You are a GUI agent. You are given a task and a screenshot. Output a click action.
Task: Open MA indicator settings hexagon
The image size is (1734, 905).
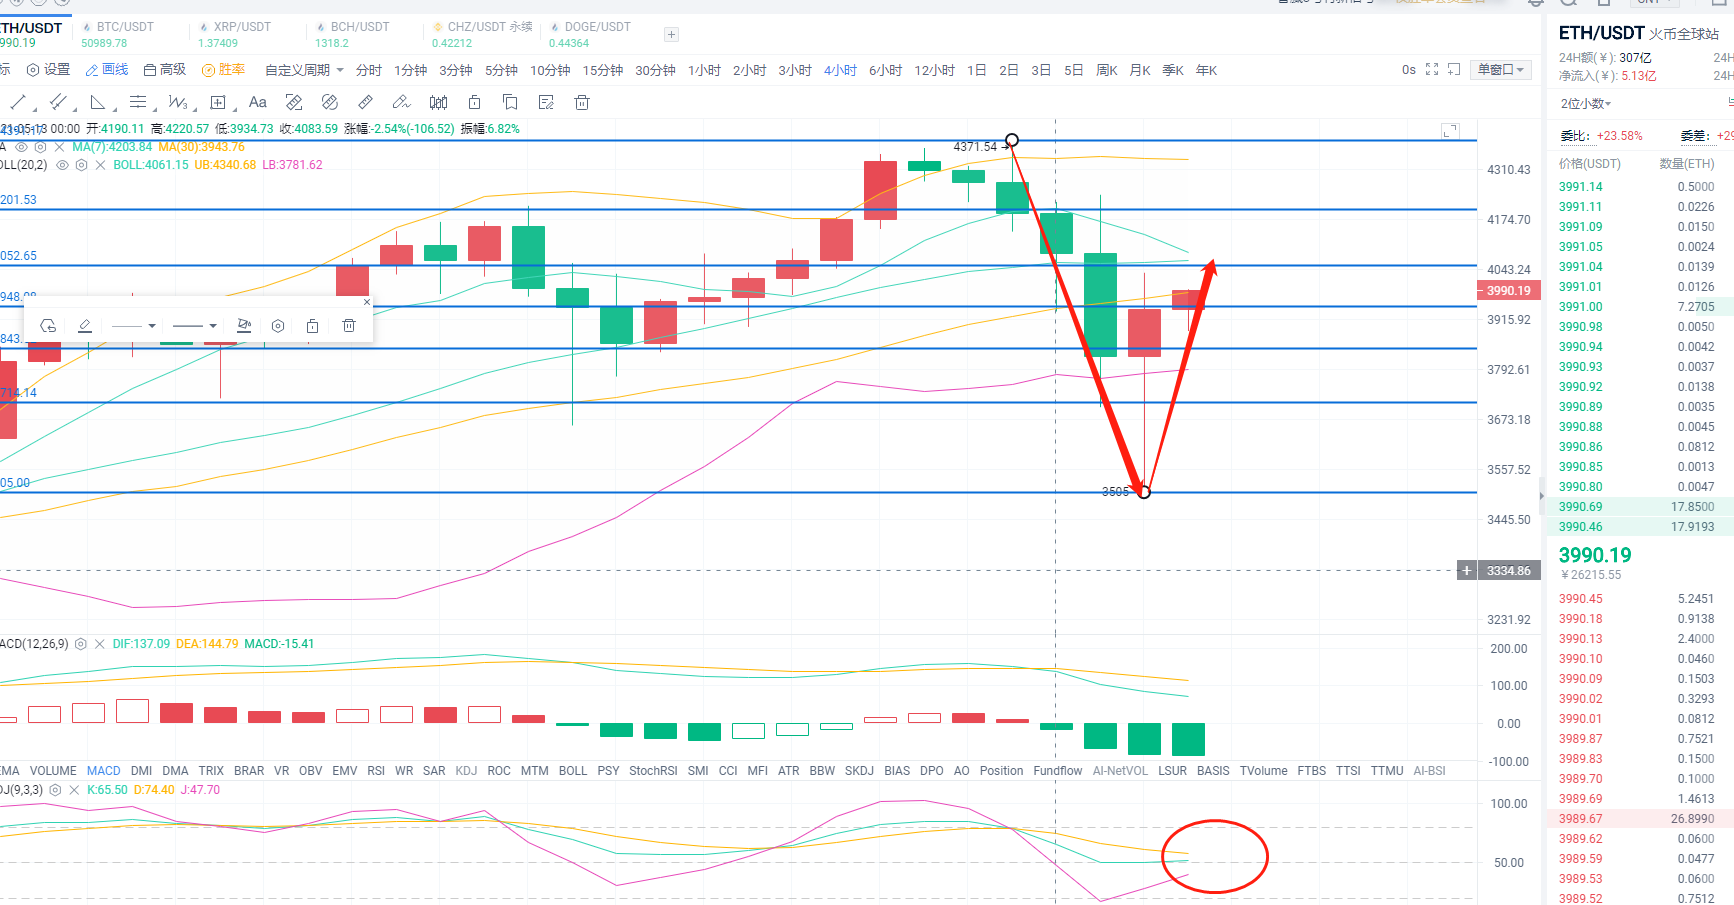[x=41, y=147]
